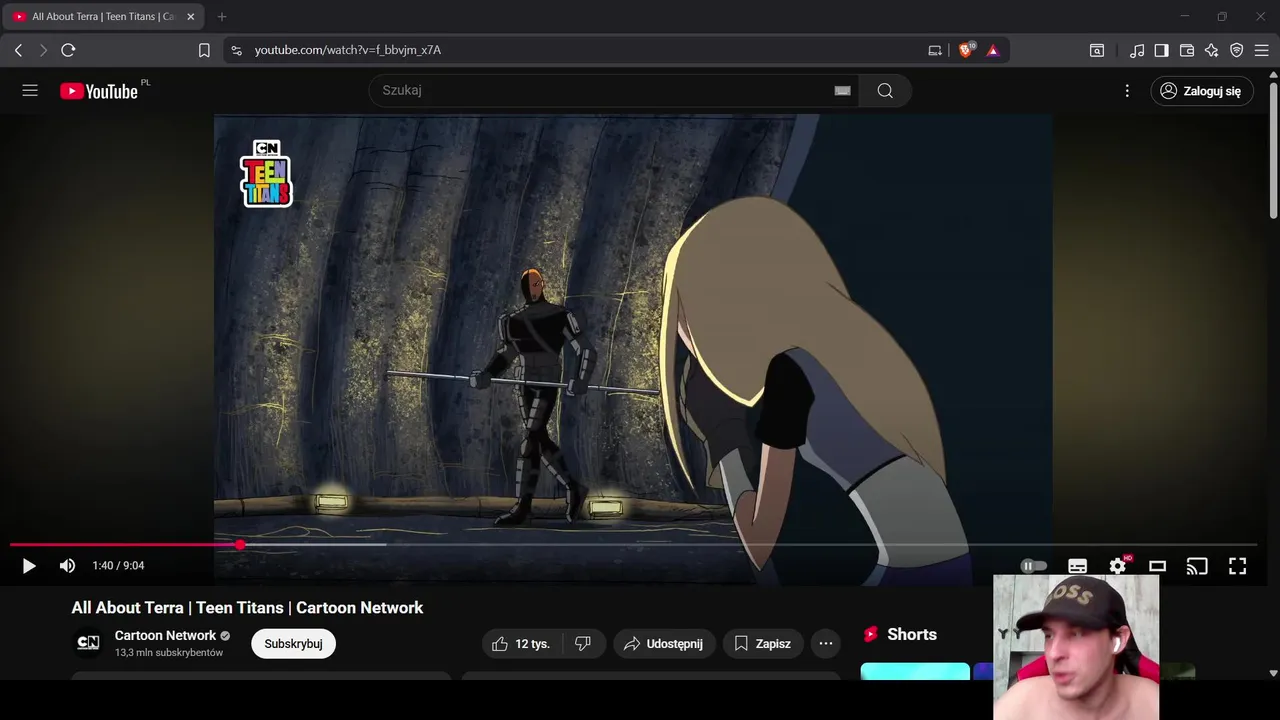Viewport: 1280px width, 720px height.
Task: Reload the current page
Action: pyautogui.click(x=68, y=50)
